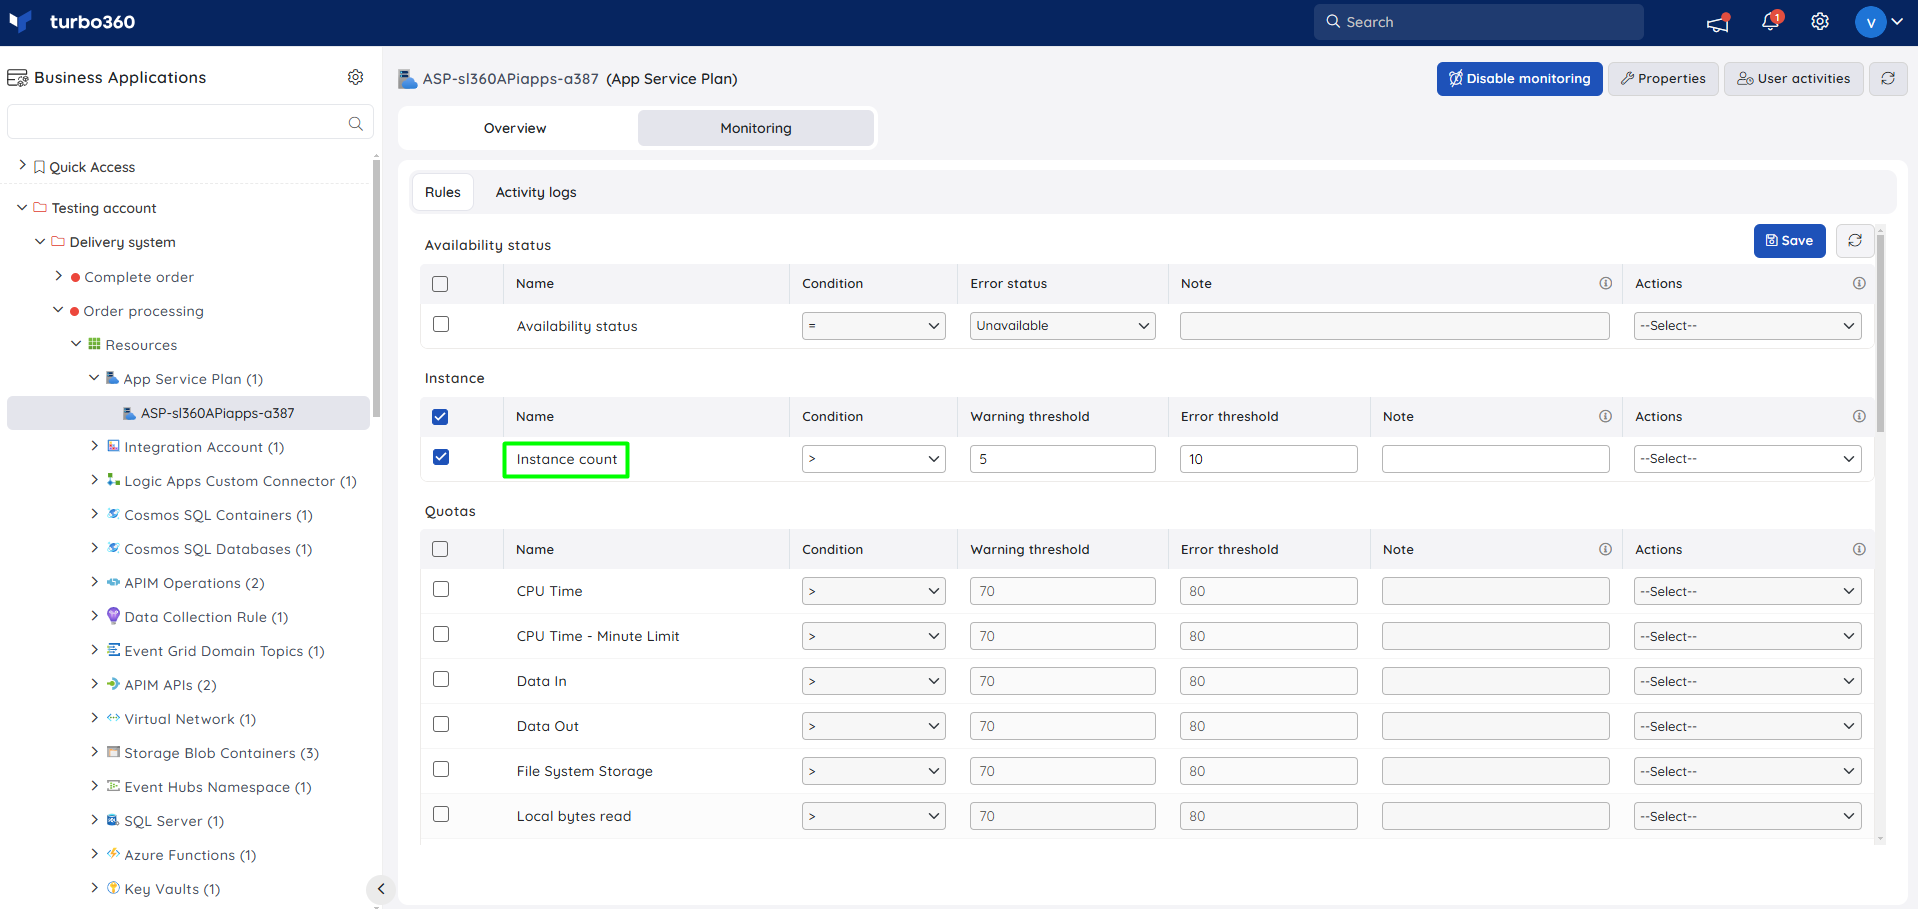The height and width of the screenshot is (909, 1918).
Task: Click the Data Collection Rule icon
Action: pos(113,616)
